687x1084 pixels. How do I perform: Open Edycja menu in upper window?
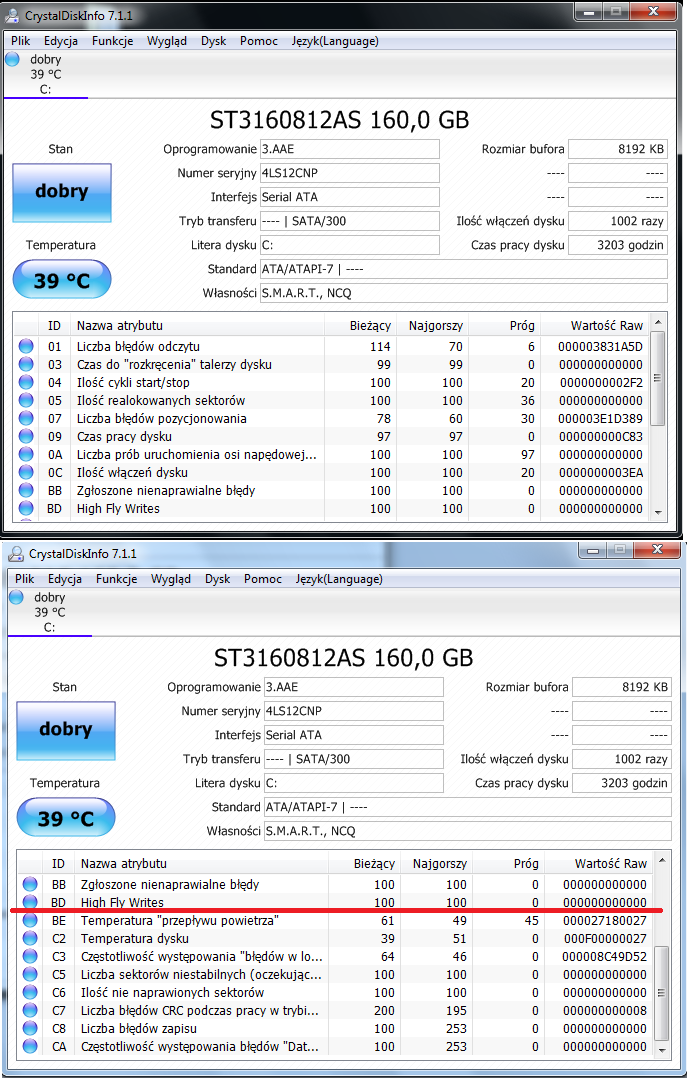(61, 41)
